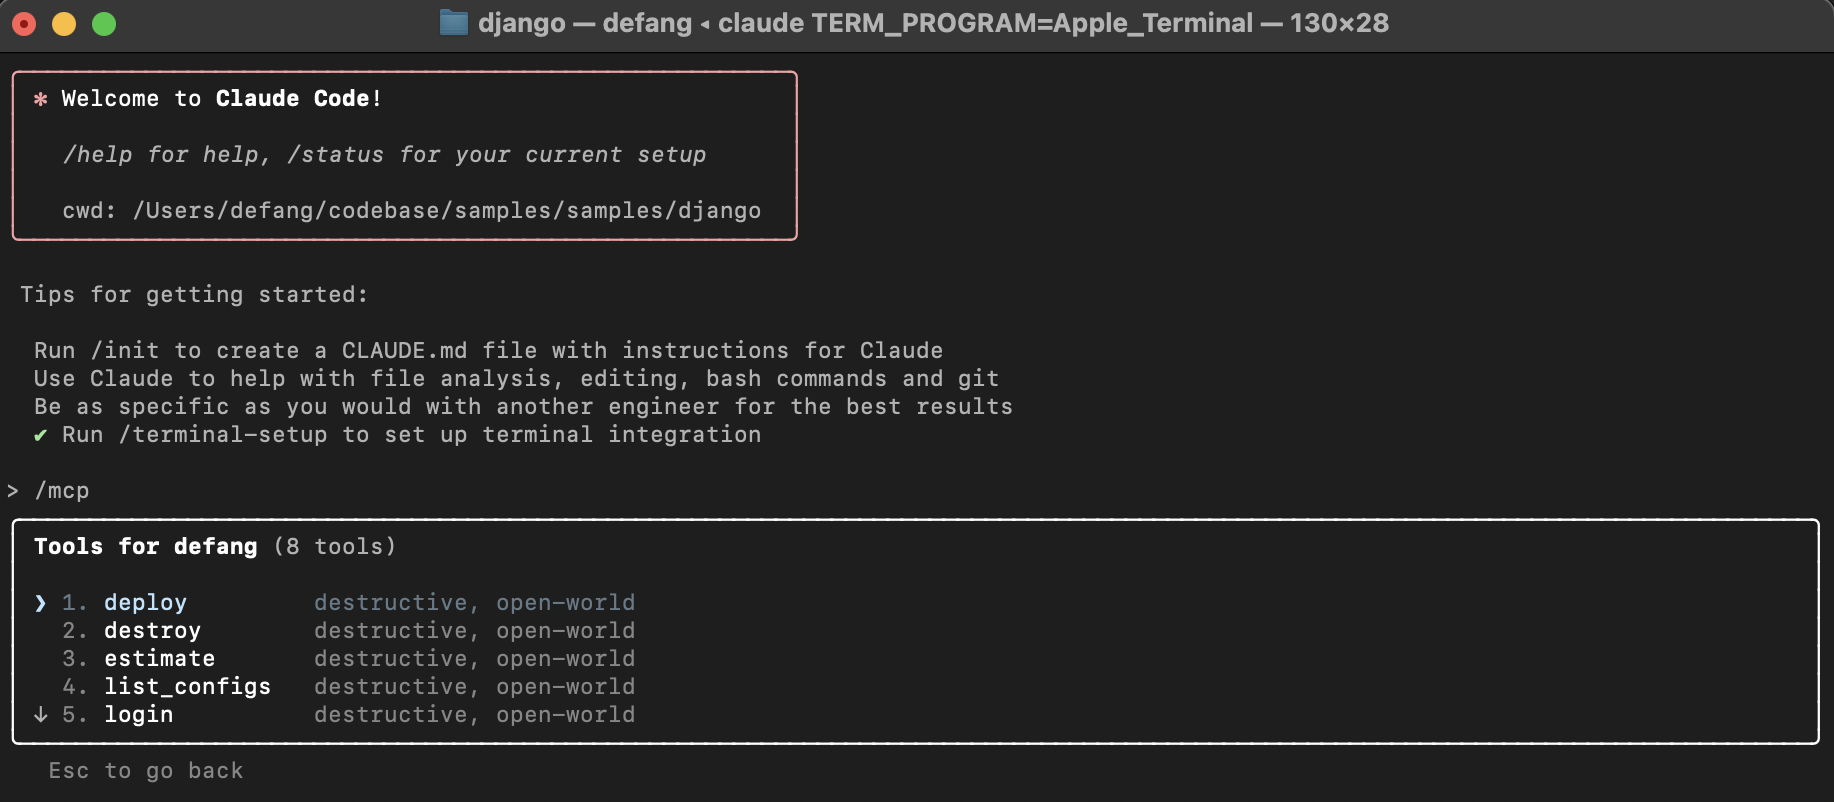
Task: Click the orange asterisk Claude Code logo
Action: coord(40,99)
